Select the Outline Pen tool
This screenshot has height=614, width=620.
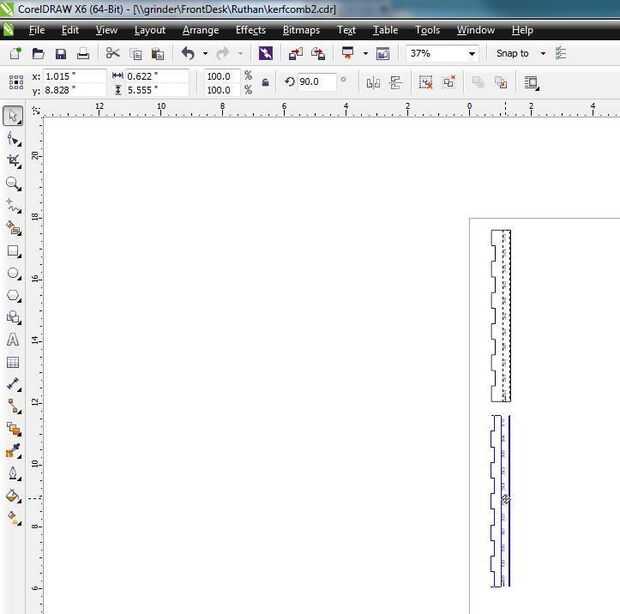pos(13,473)
